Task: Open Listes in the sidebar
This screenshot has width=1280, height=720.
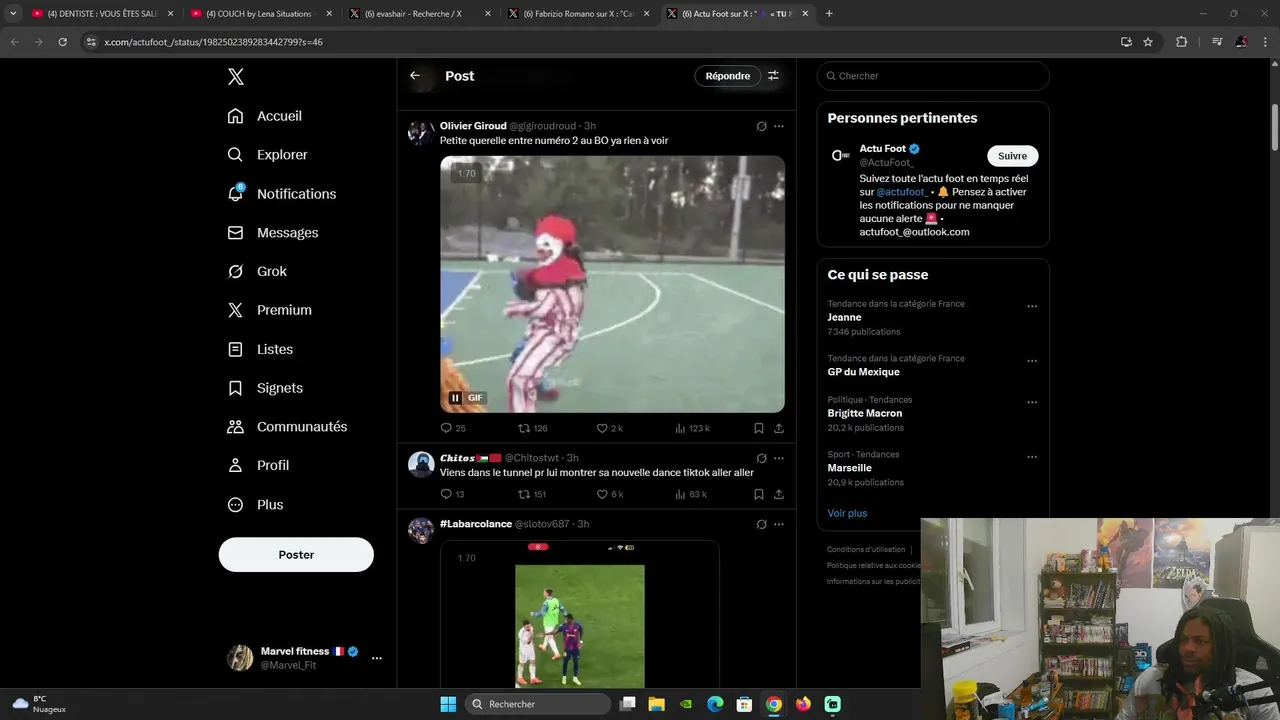Action: tap(261, 349)
